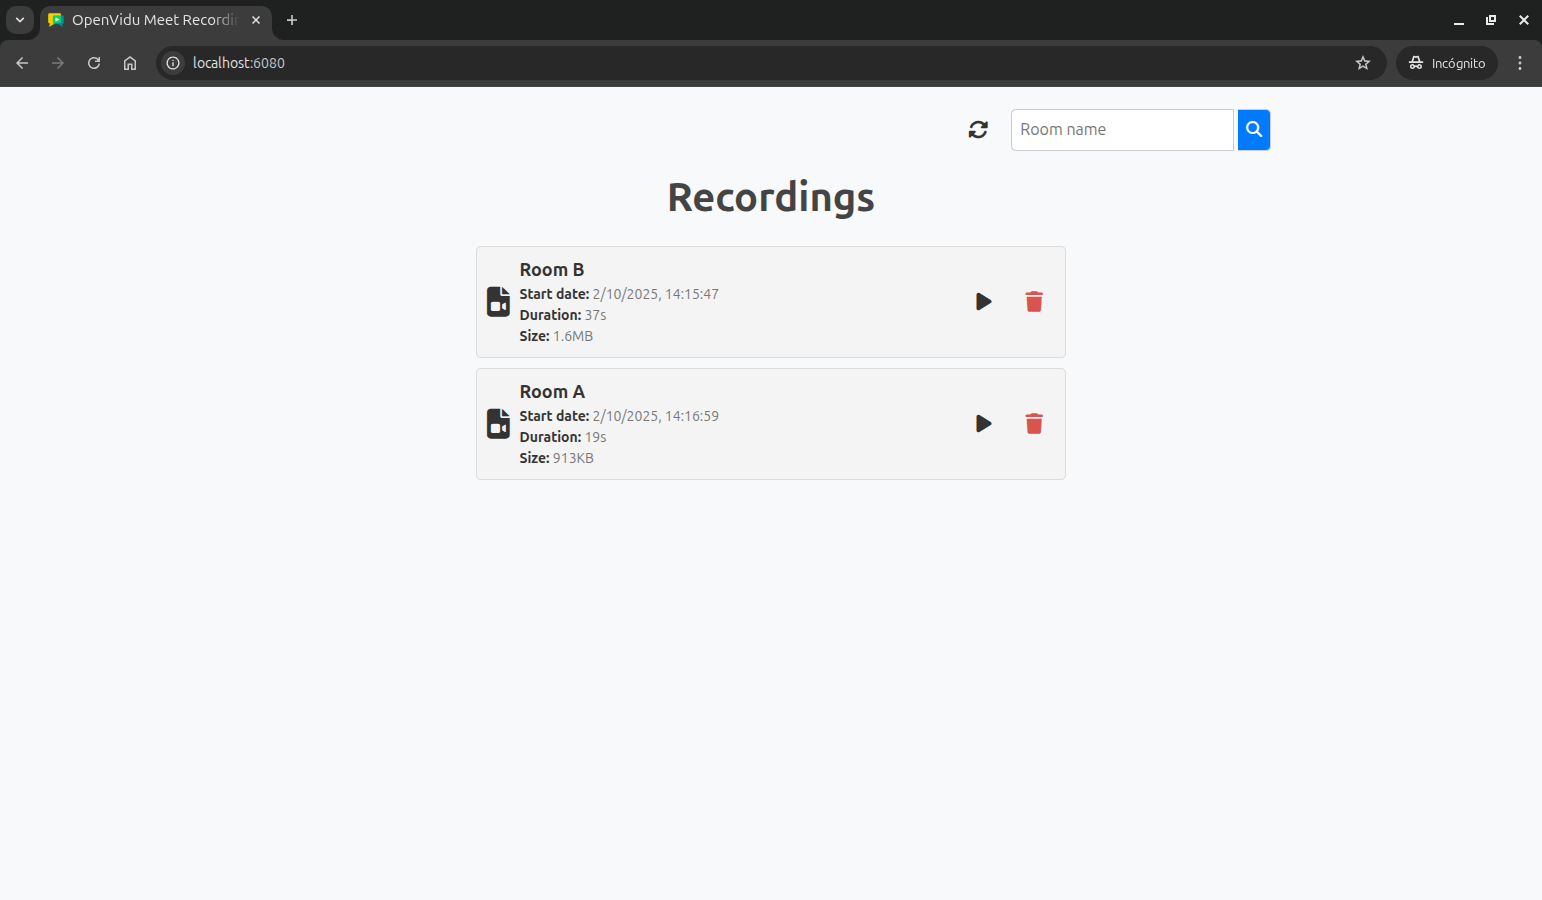This screenshot has width=1542, height=900.
Task: Select the OpenVidu Meet Recordings tab
Action: 150,20
